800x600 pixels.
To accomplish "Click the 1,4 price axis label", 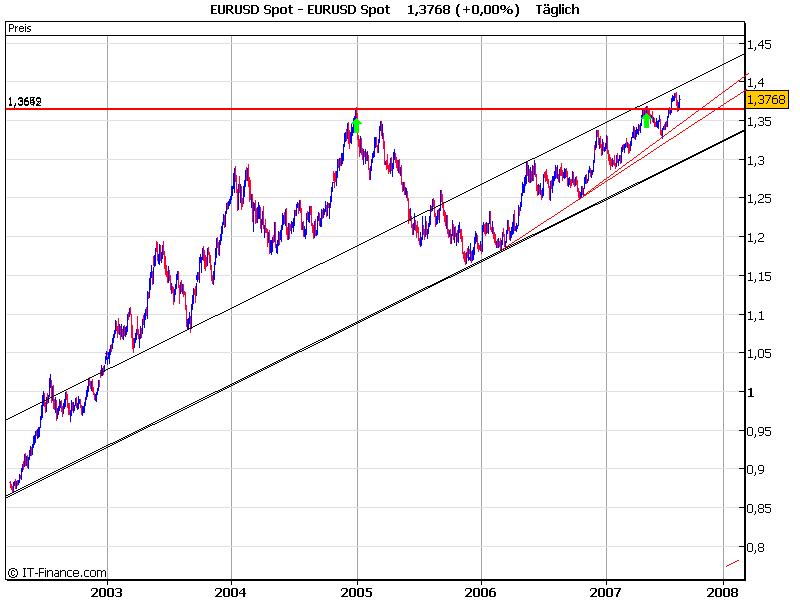I will tap(756, 83).
